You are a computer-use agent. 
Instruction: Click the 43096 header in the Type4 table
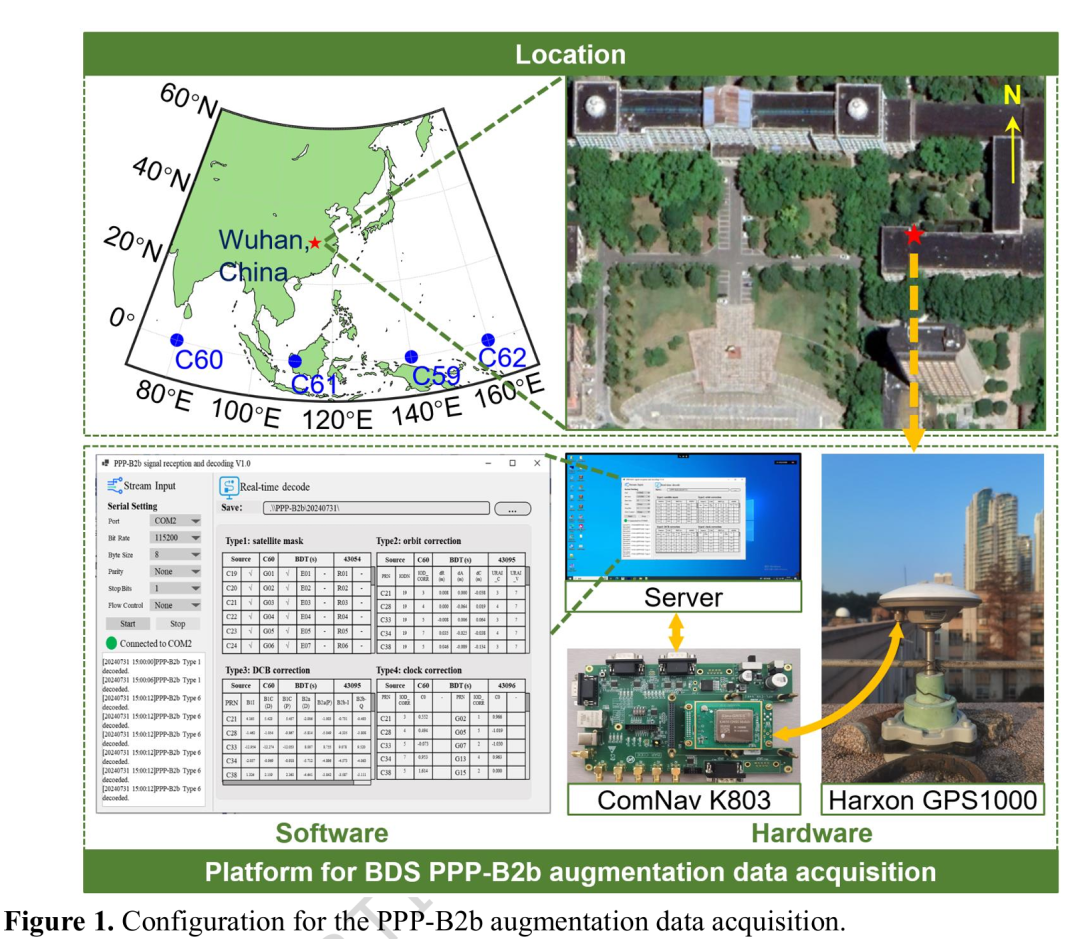coord(506,685)
